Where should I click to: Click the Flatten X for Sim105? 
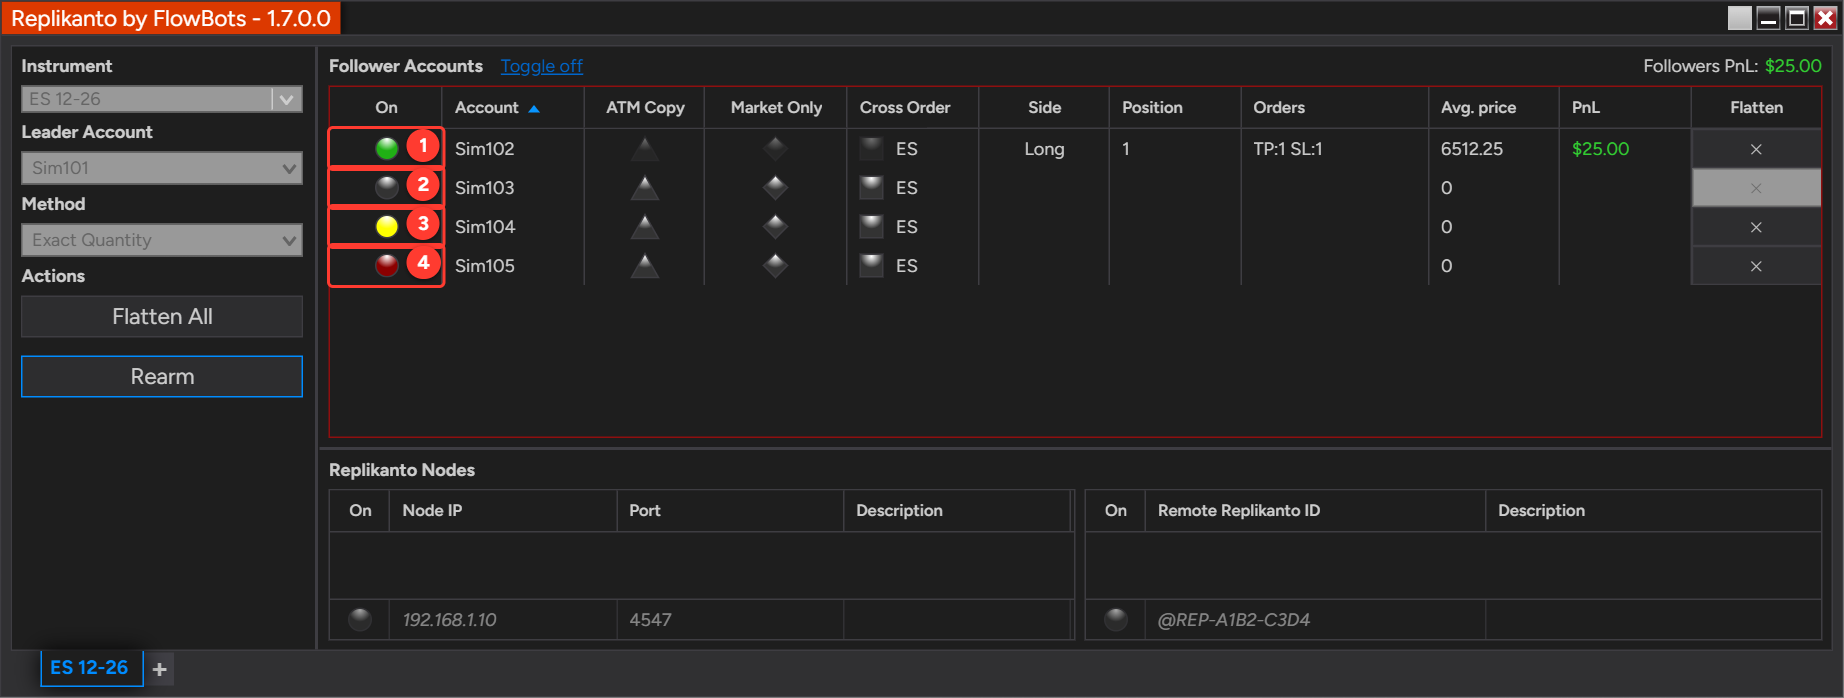(x=1756, y=266)
